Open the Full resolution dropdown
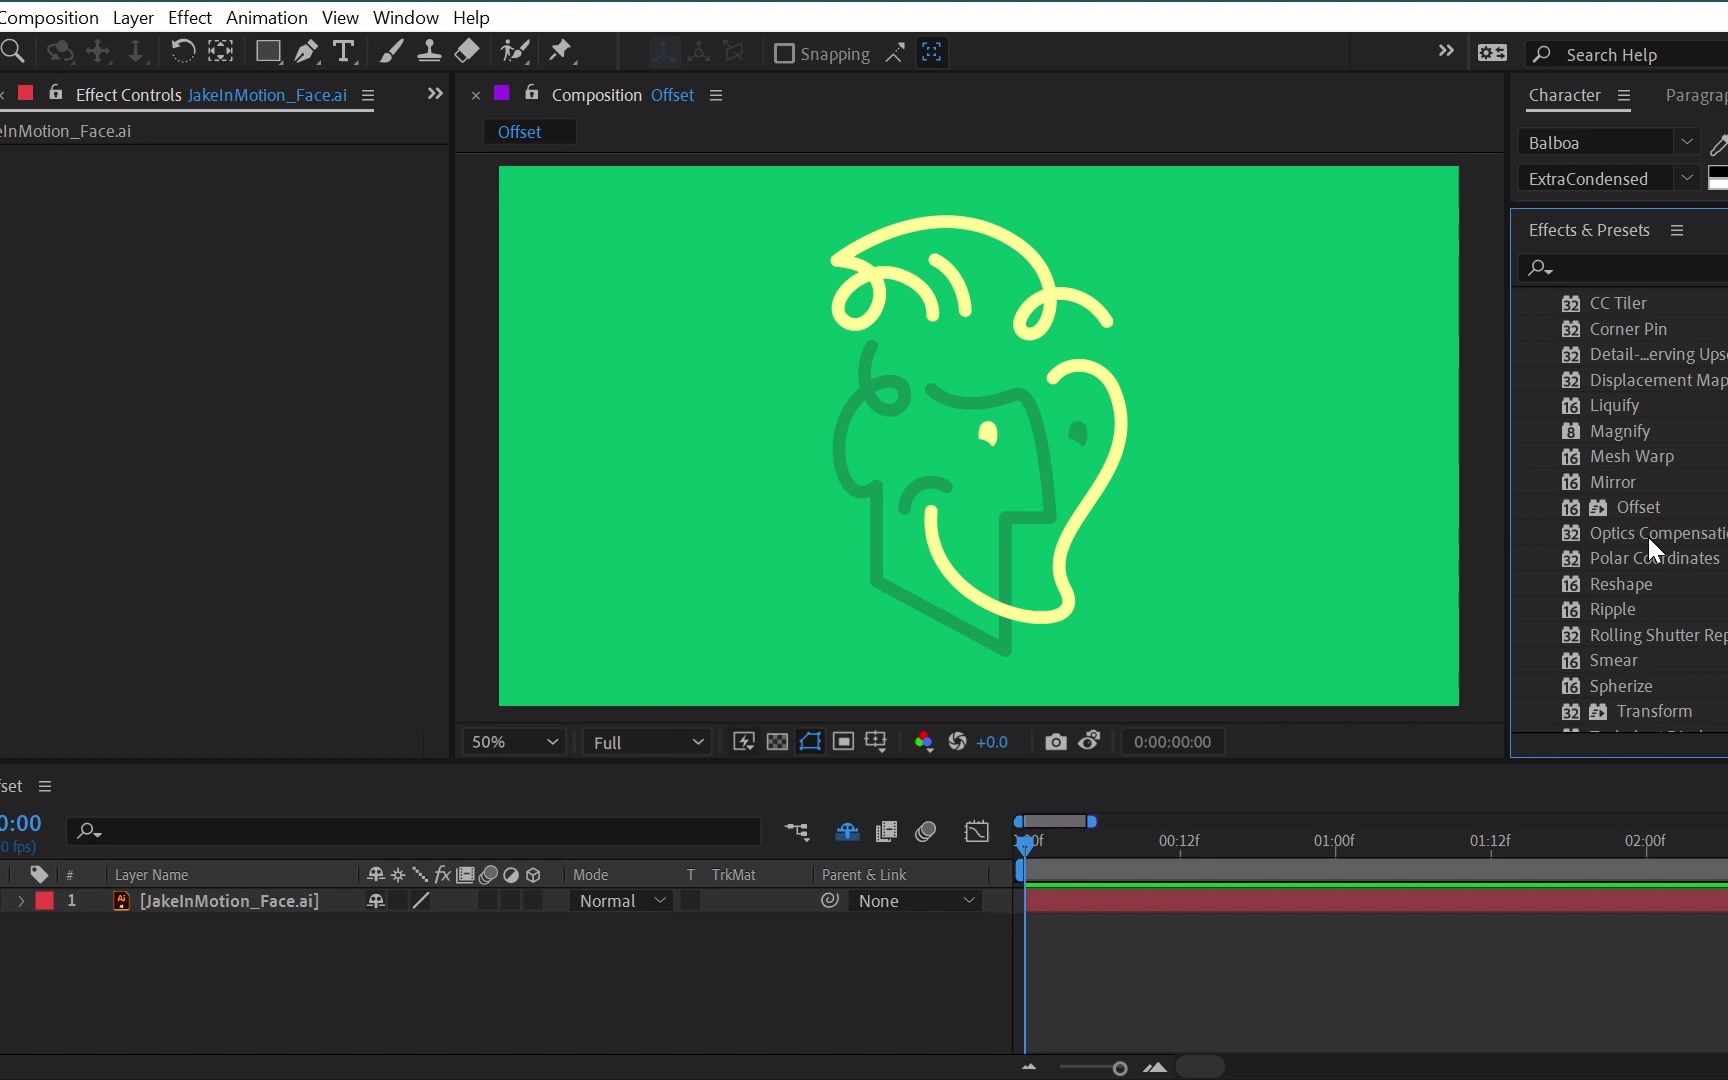1728x1080 pixels. click(646, 742)
